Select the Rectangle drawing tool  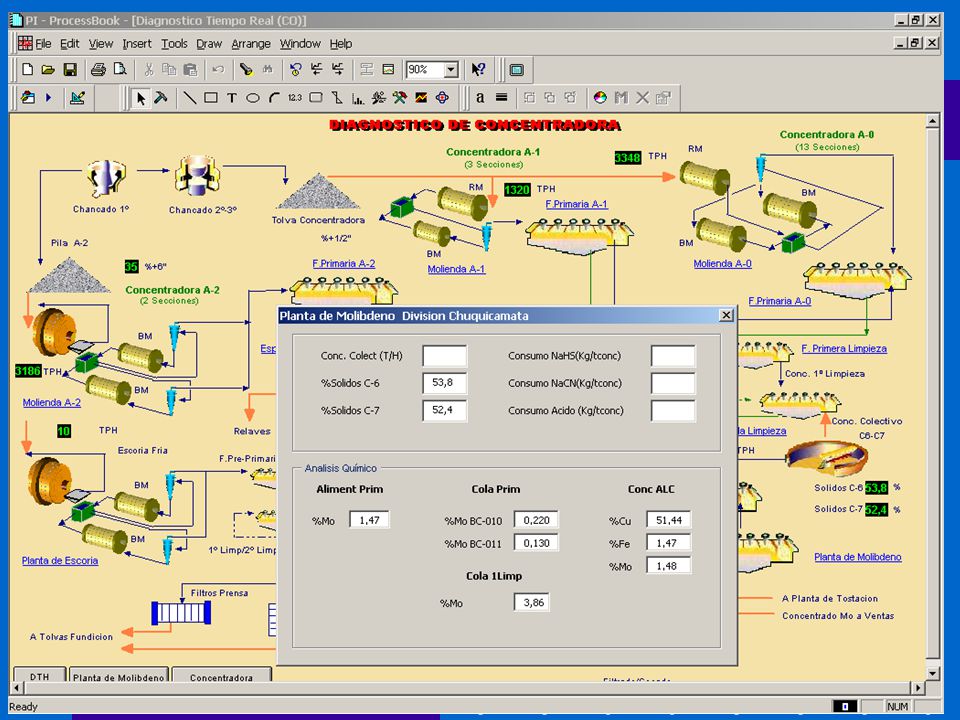tap(211, 98)
